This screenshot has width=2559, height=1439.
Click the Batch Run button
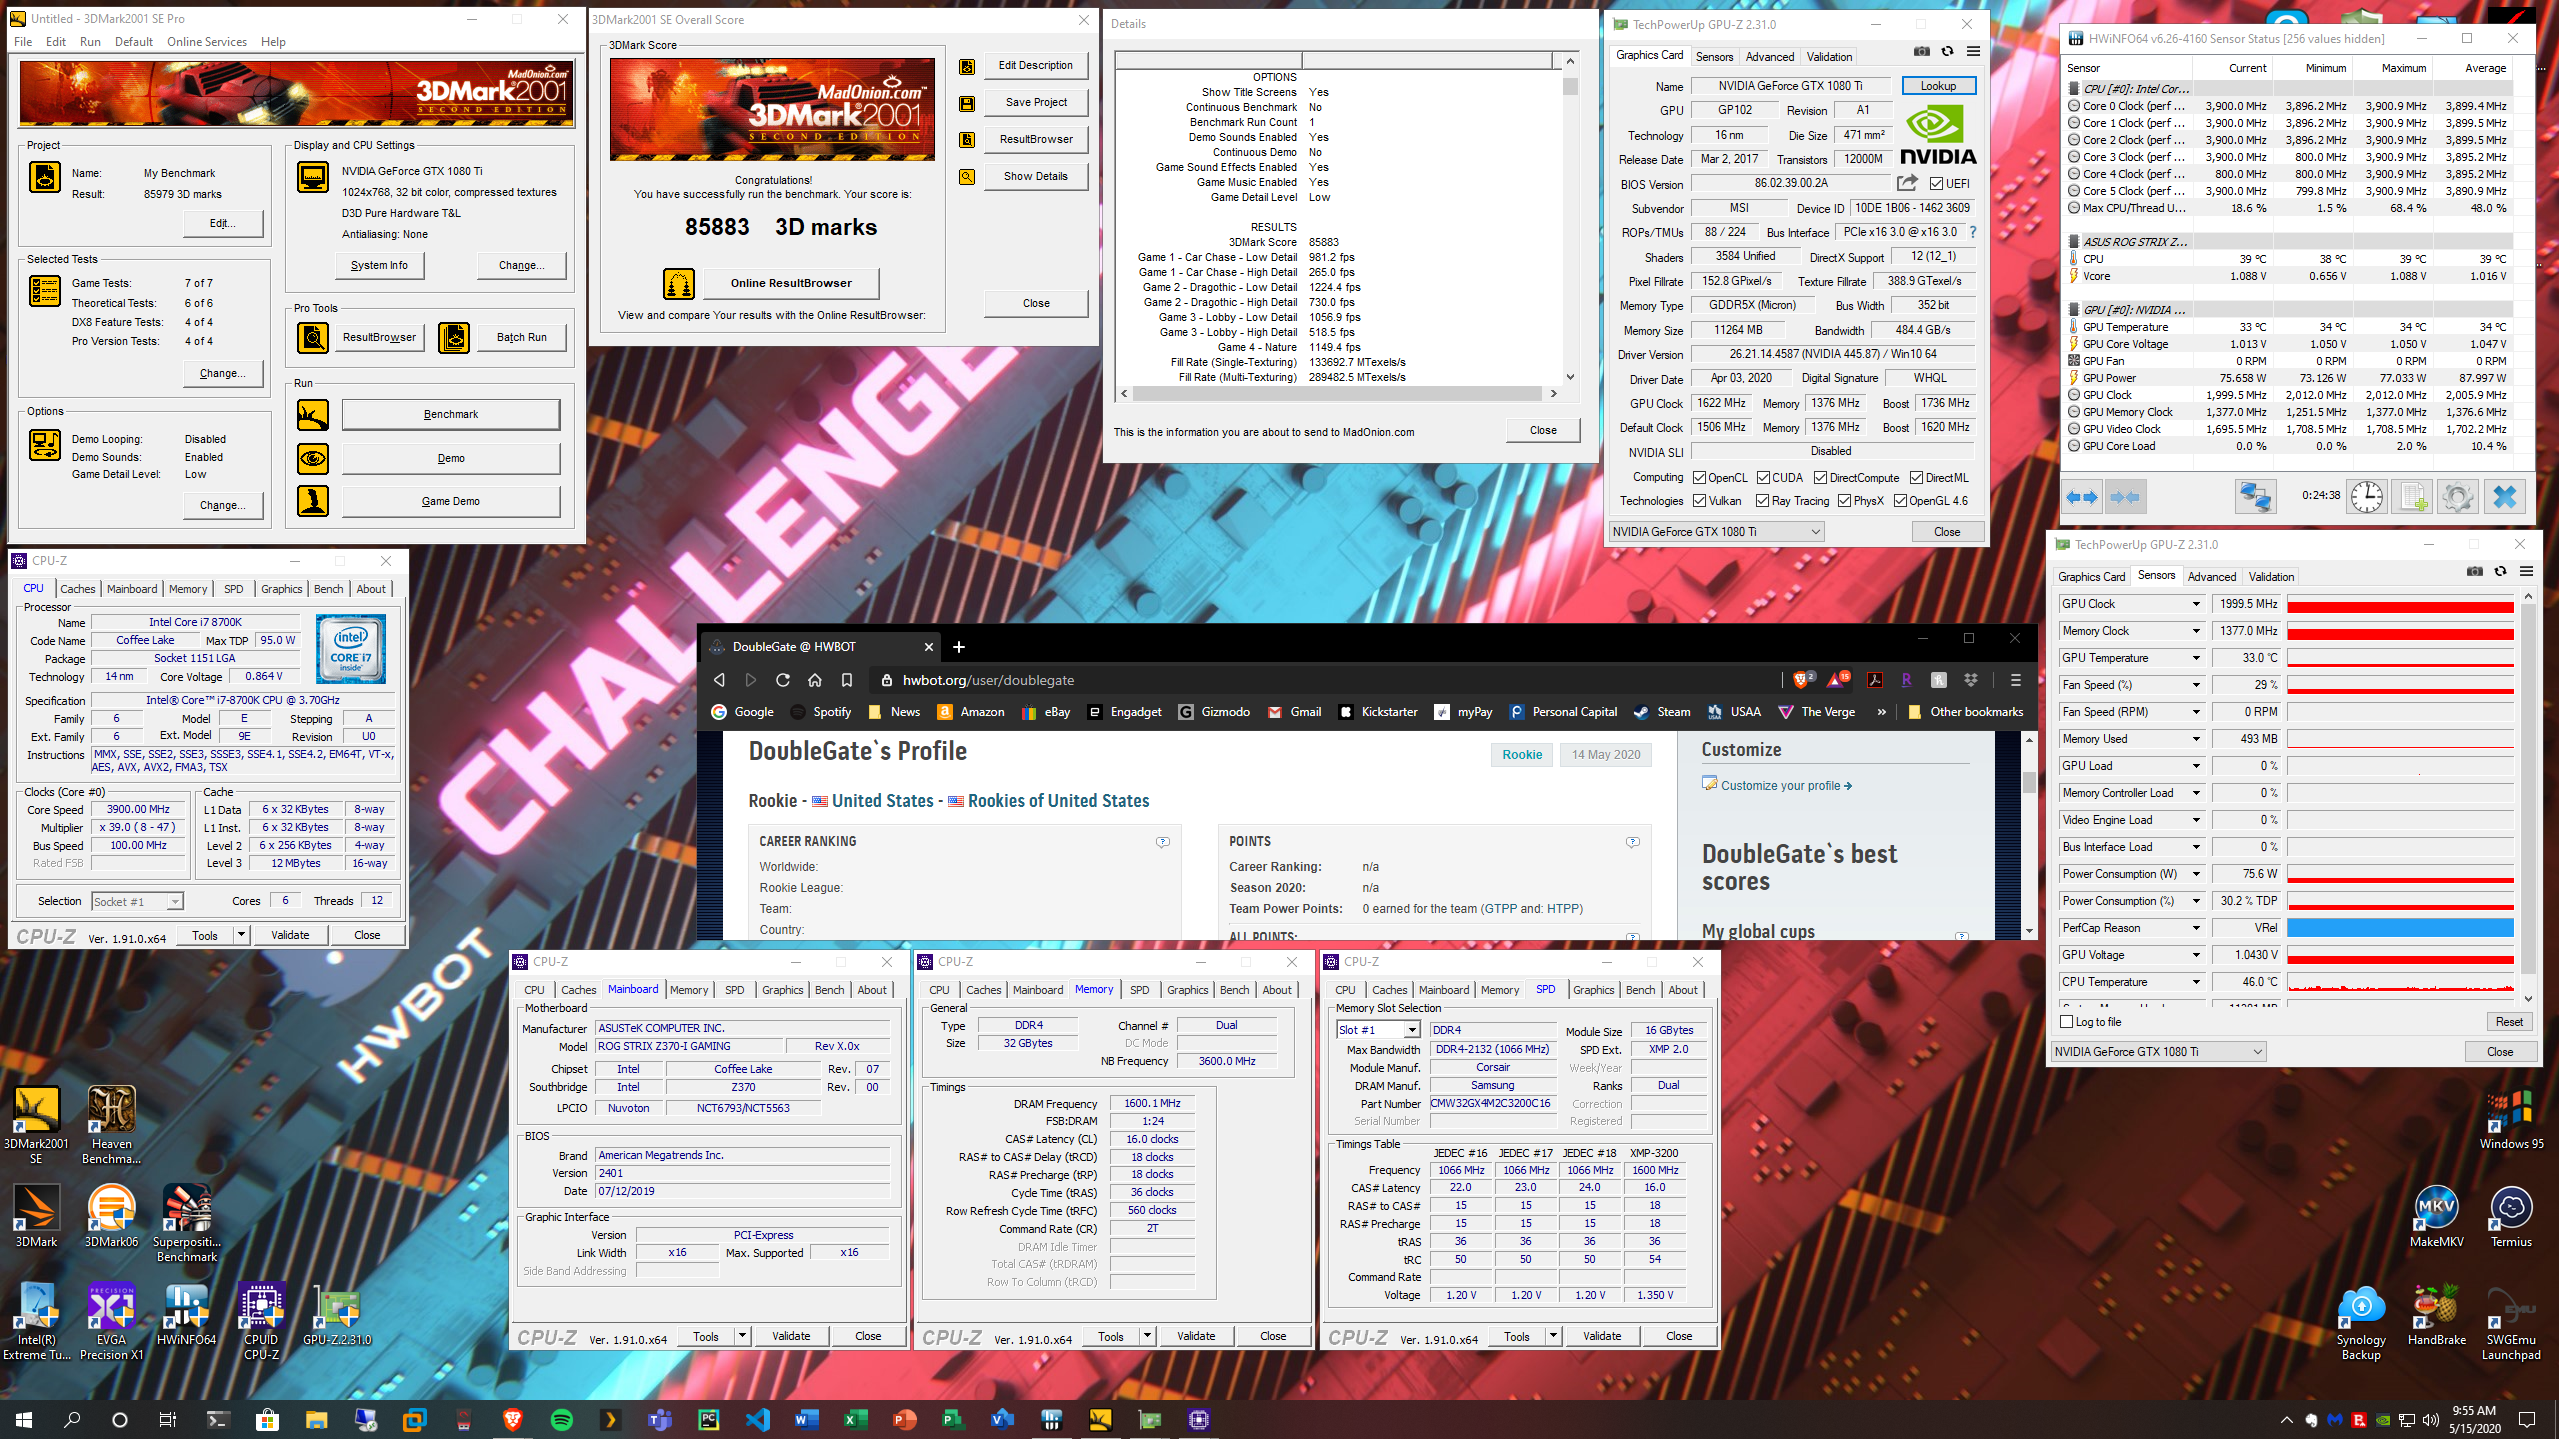[521, 338]
